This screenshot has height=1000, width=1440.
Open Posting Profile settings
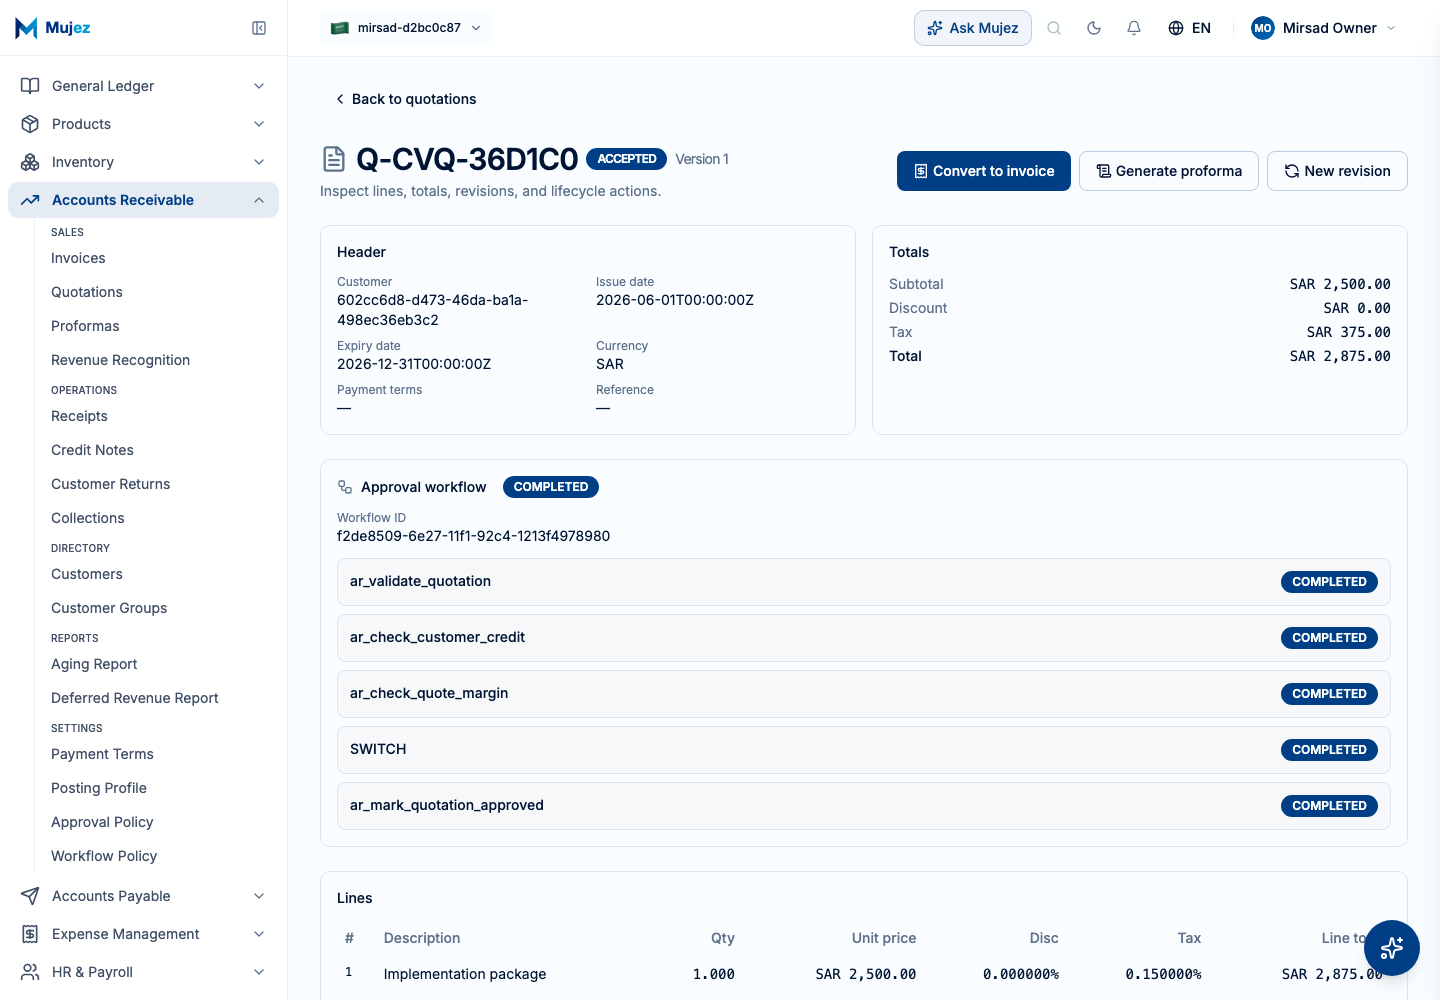pos(99,788)
